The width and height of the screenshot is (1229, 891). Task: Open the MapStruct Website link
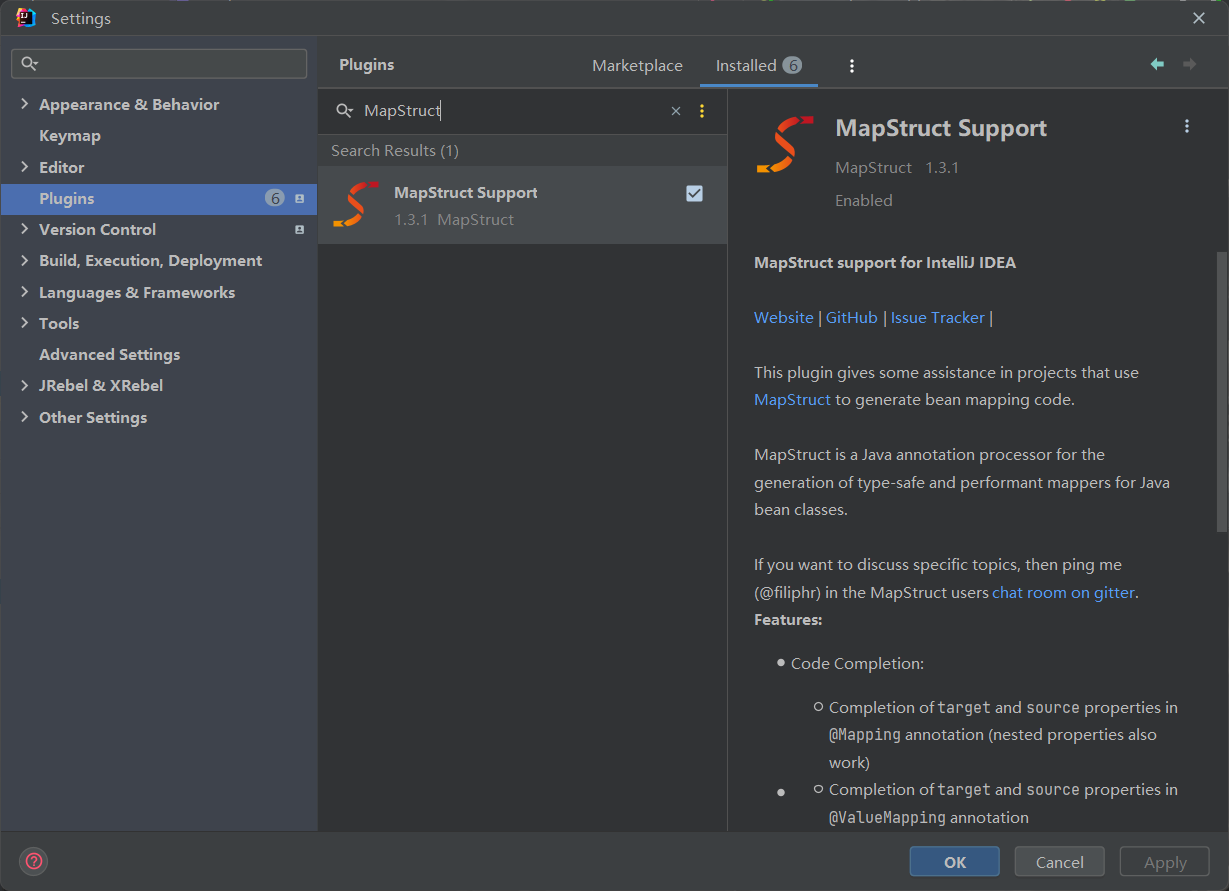pos(784,318)
